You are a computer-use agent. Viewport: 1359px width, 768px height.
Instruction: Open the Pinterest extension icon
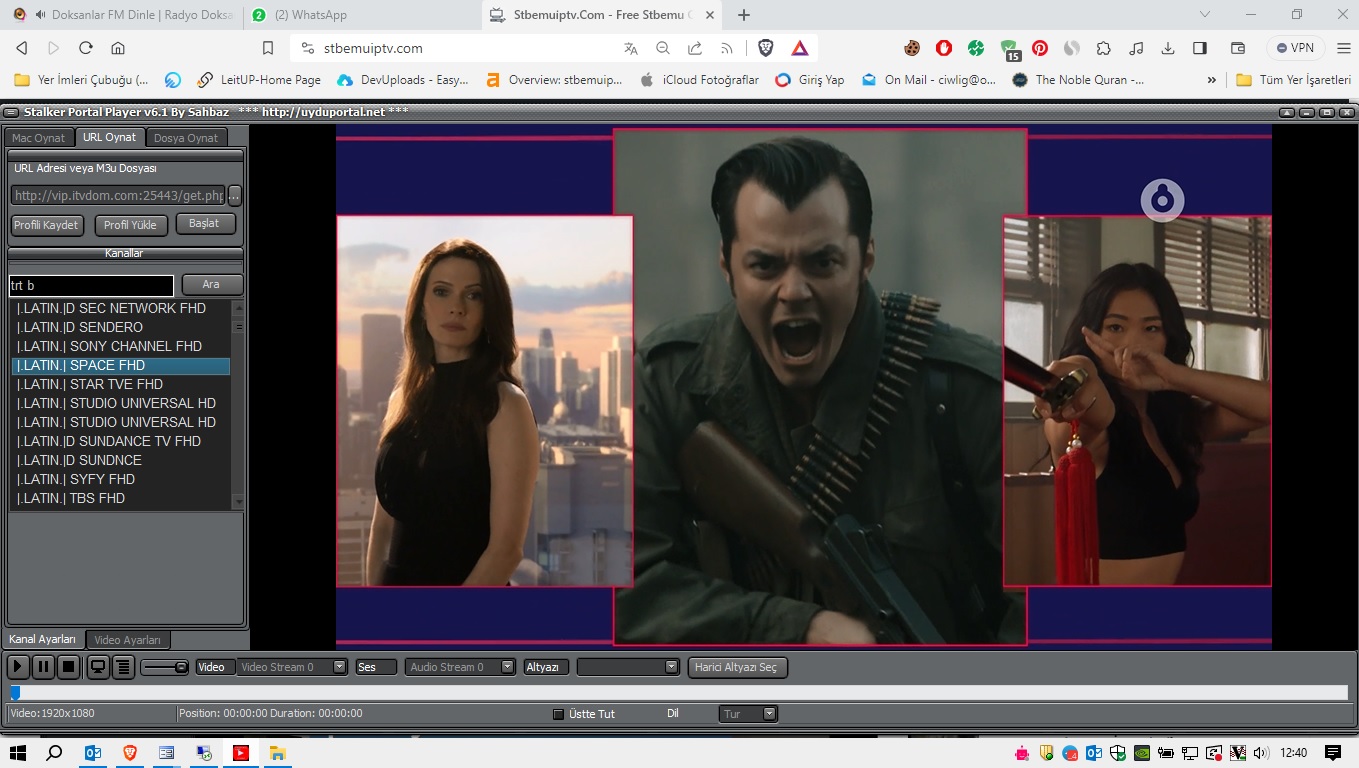tap(1040, 48)
